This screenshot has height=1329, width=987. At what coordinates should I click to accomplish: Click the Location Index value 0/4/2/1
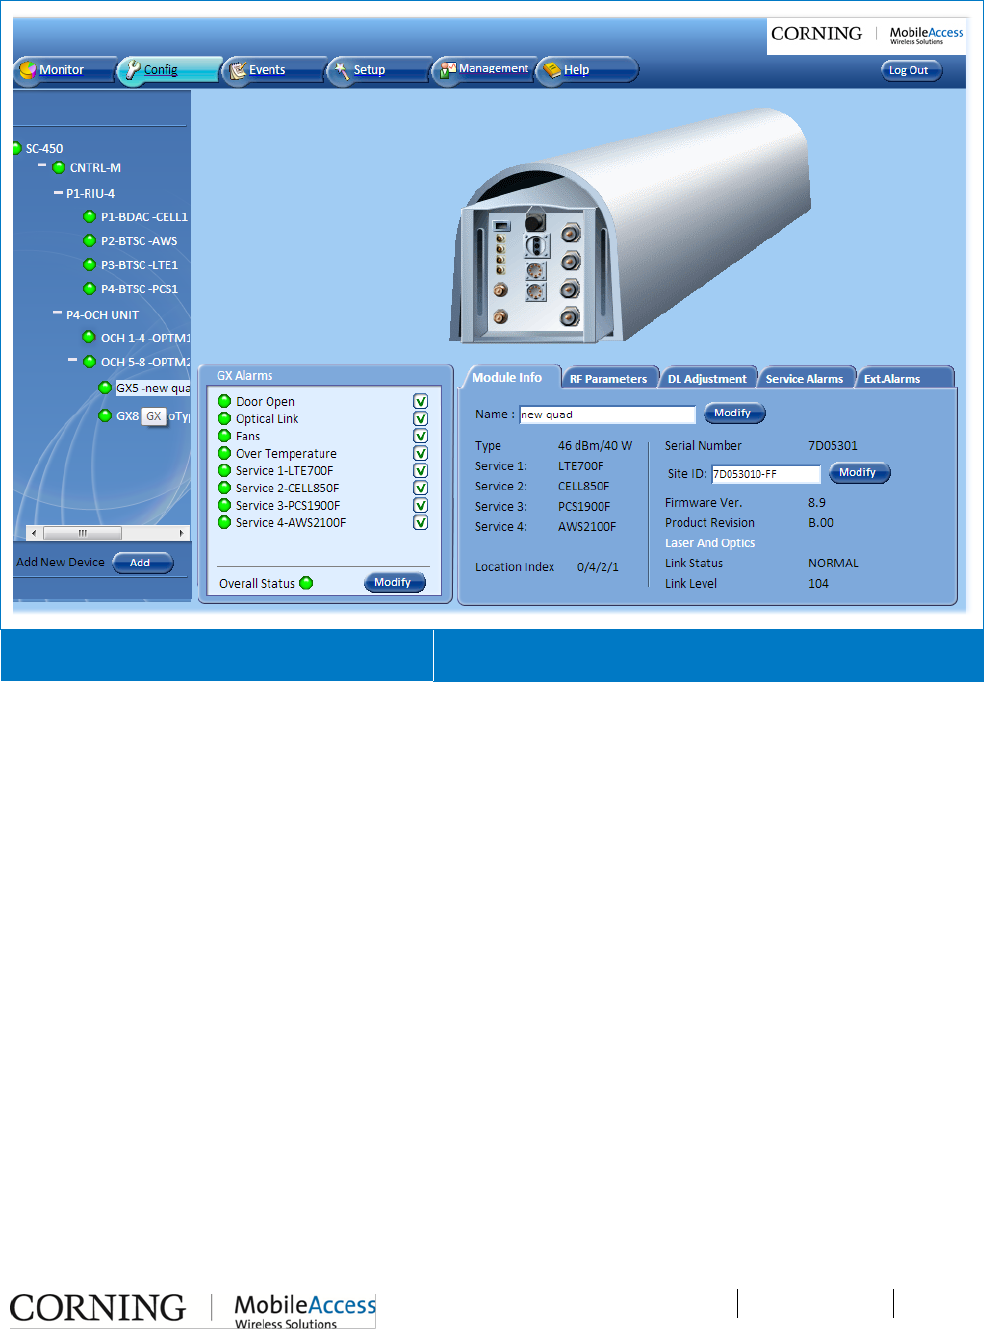pyautogui.click(x=598, y=567)
